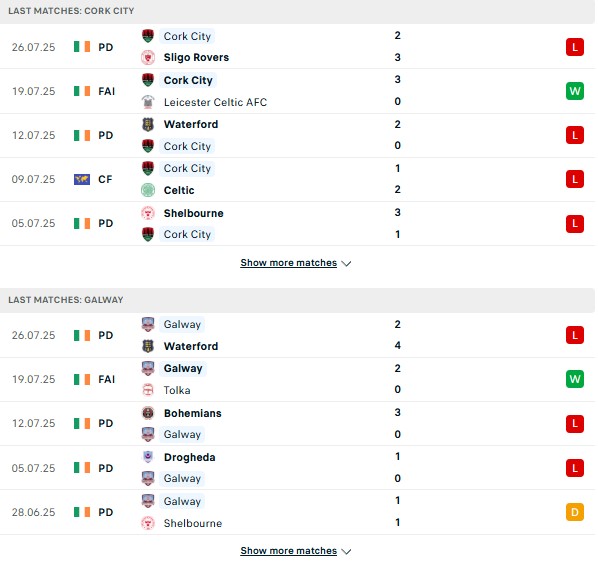This screenshot has width=598, height=565.
Task: Click the Leicester Celtic AFC crest icon
Action: click(x=148, y=102)
